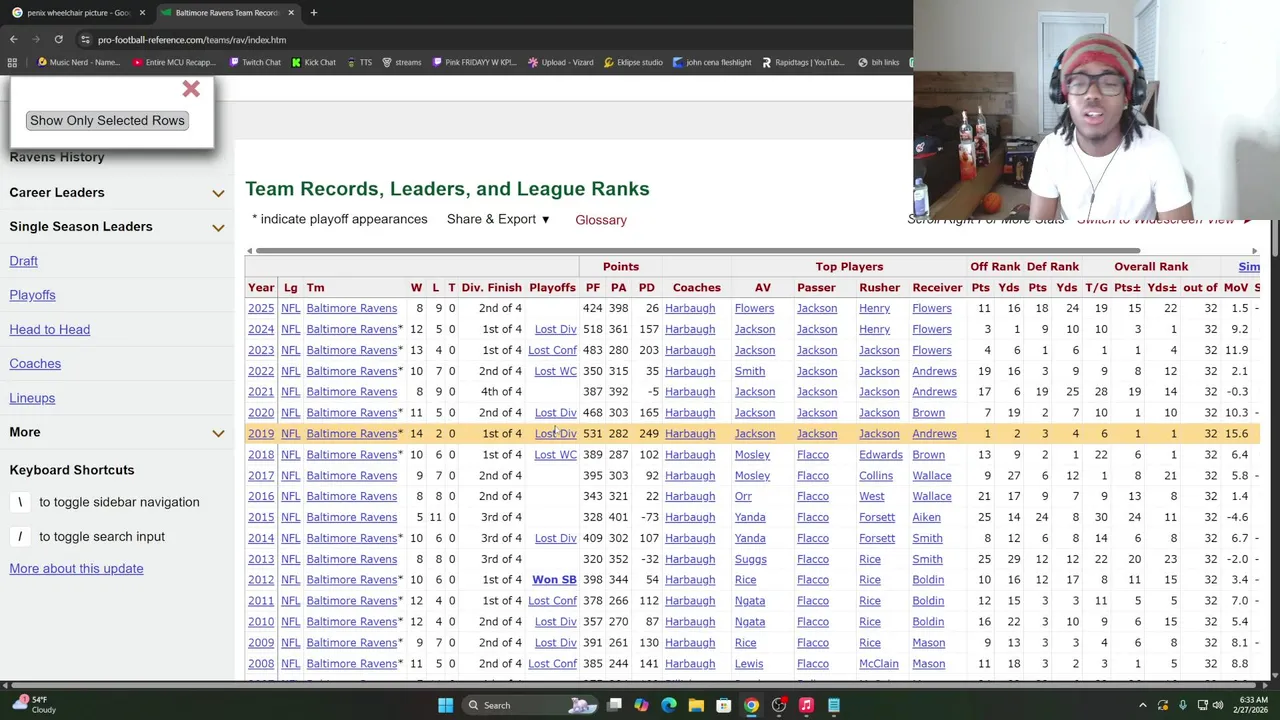Open a new browser tab
Screen dimensions: 1280x720
pyautogui.click(x=313, y=13)
